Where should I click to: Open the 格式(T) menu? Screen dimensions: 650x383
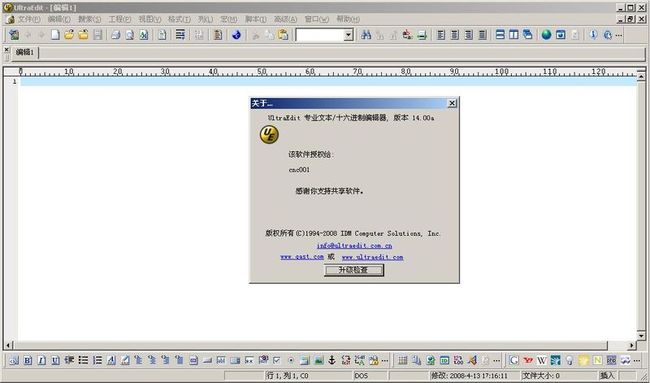pos(179,19)
